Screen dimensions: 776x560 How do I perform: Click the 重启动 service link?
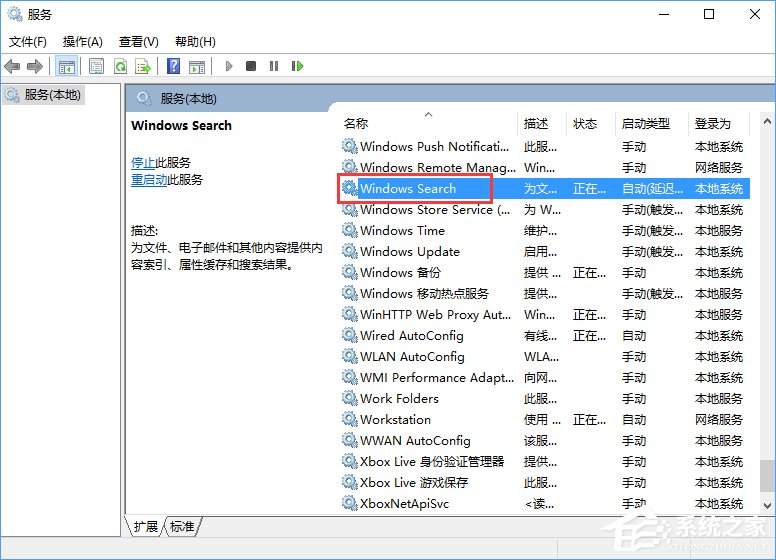tap(149, 179)
